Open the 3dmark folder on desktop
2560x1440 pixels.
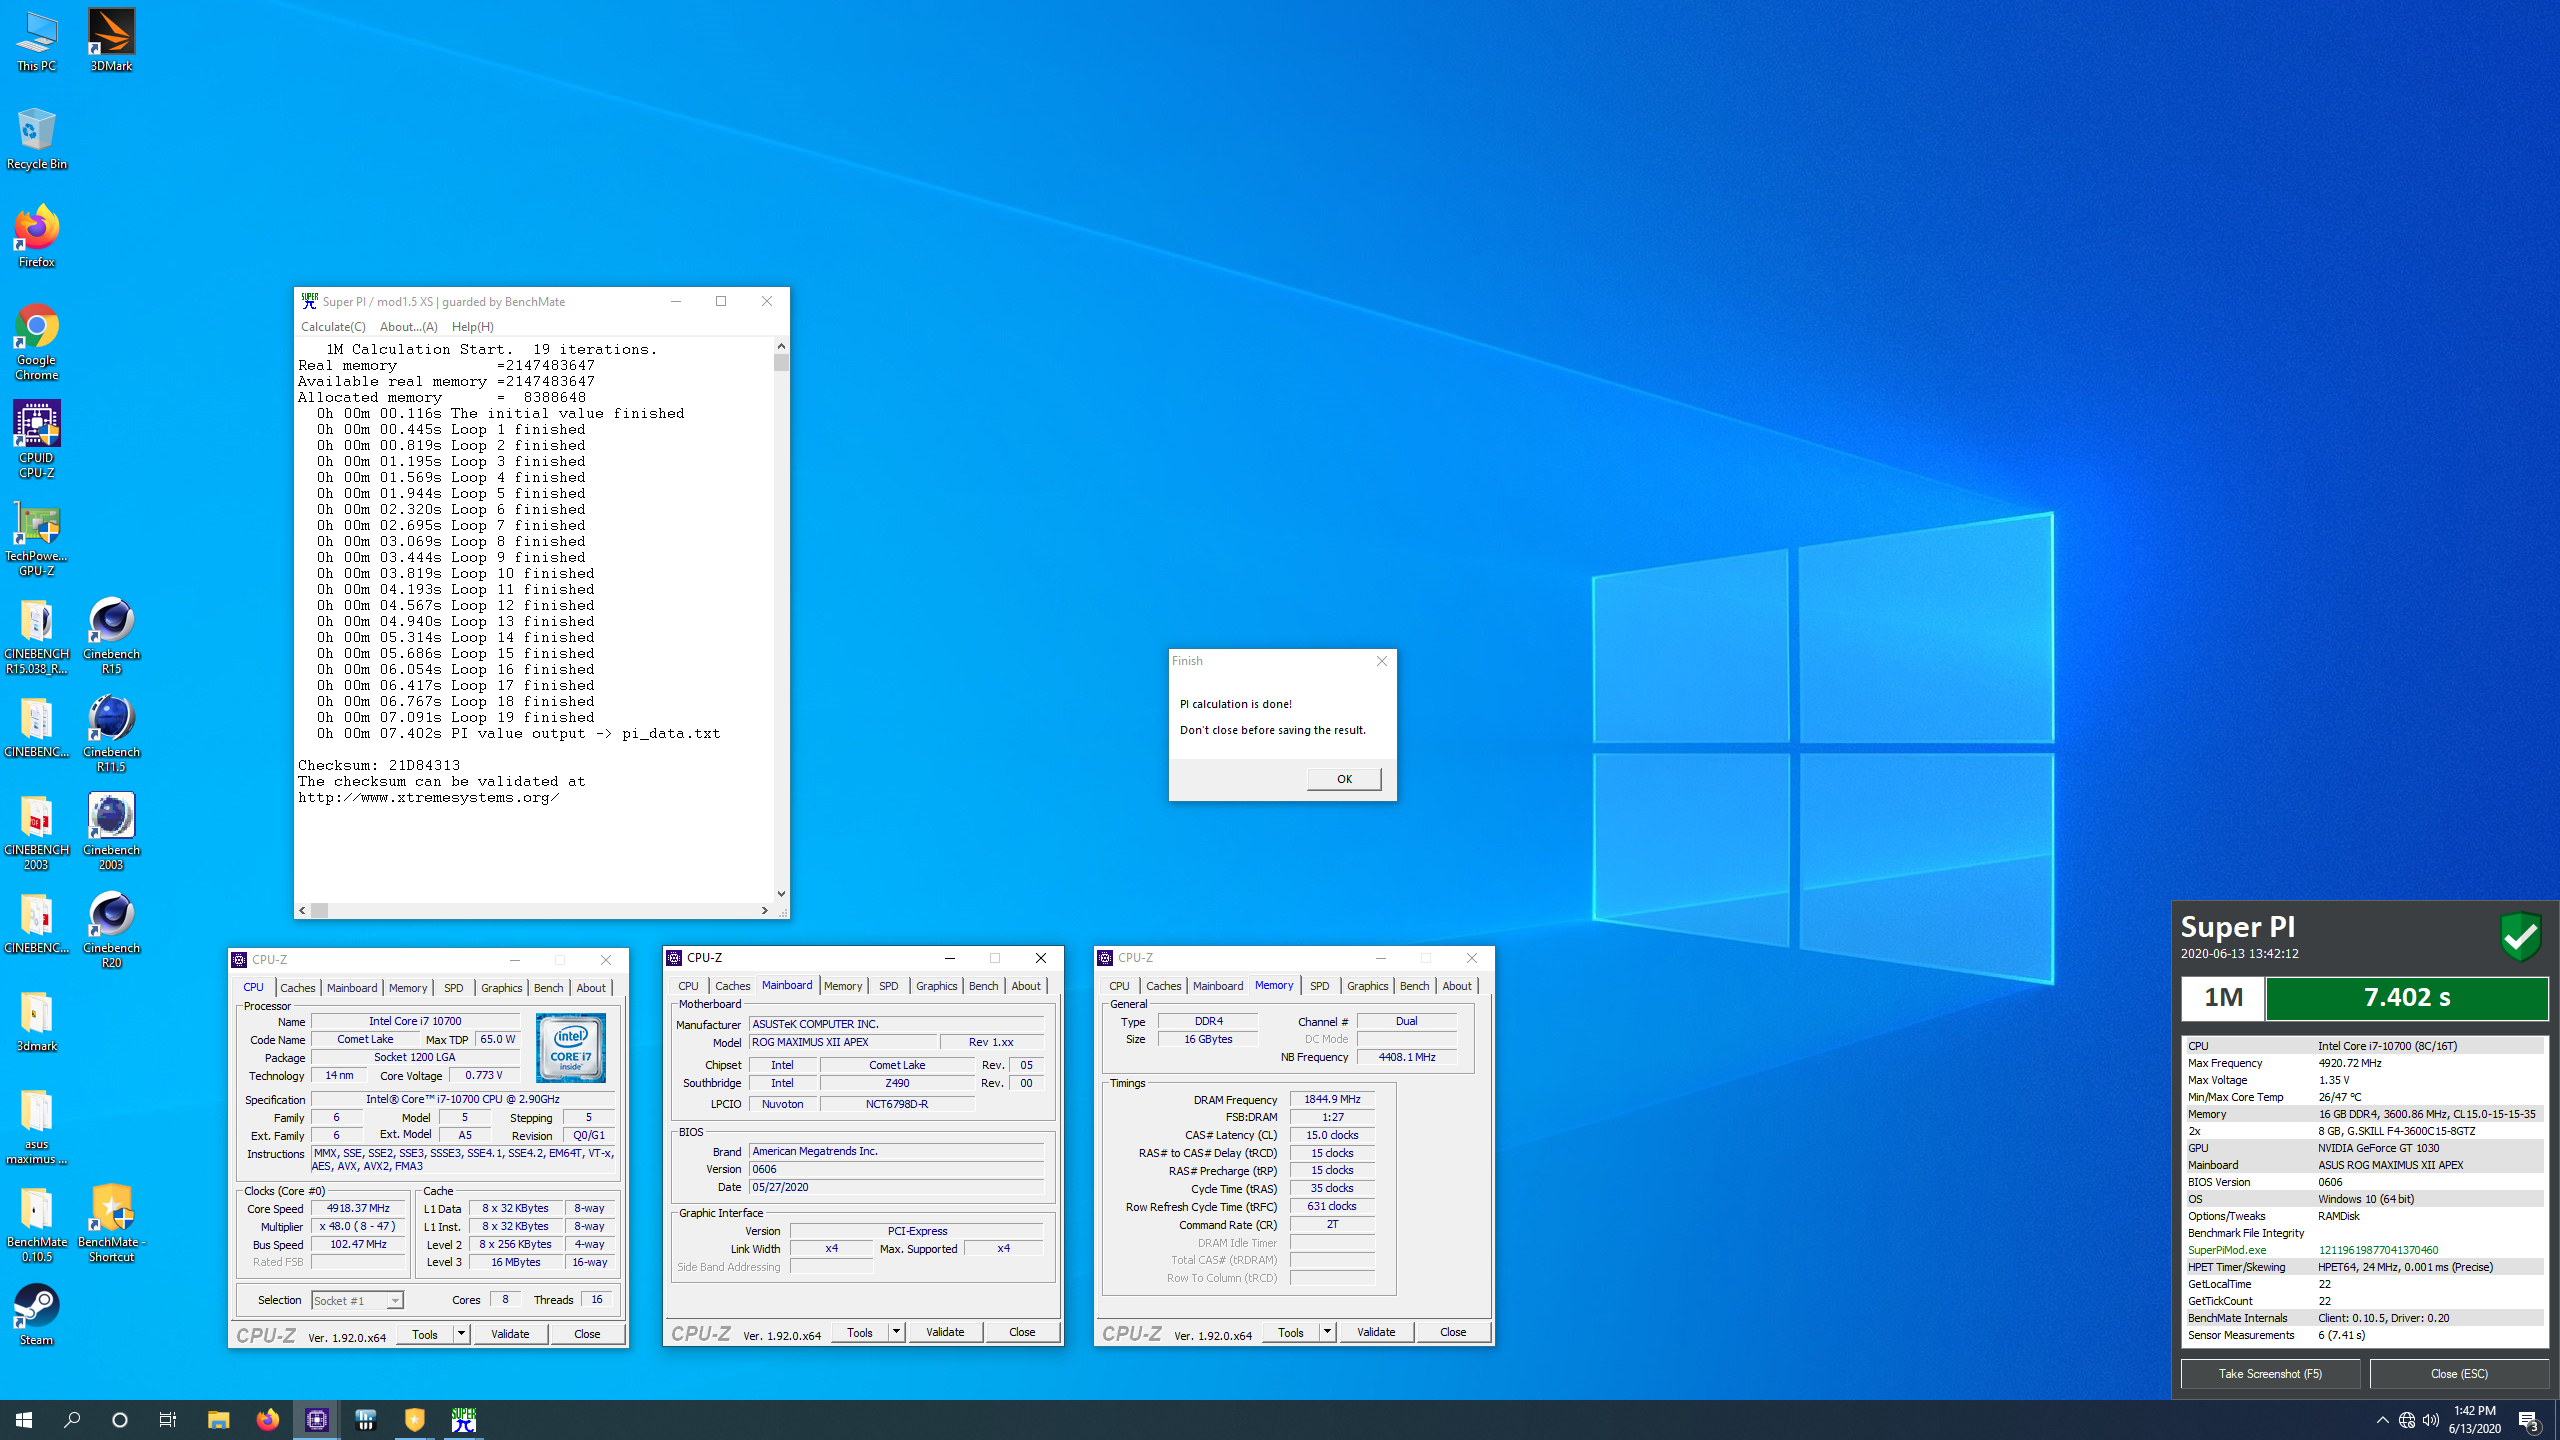[36, 1020]
